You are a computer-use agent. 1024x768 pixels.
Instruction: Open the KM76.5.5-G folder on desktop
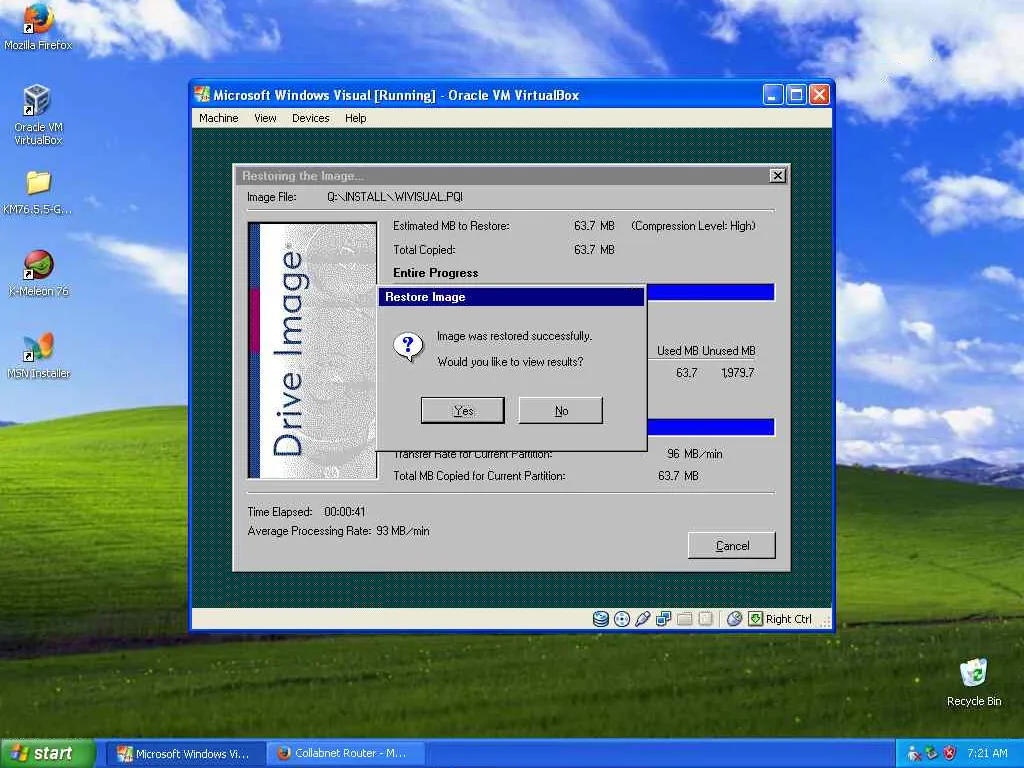click(x=38, y=192)
